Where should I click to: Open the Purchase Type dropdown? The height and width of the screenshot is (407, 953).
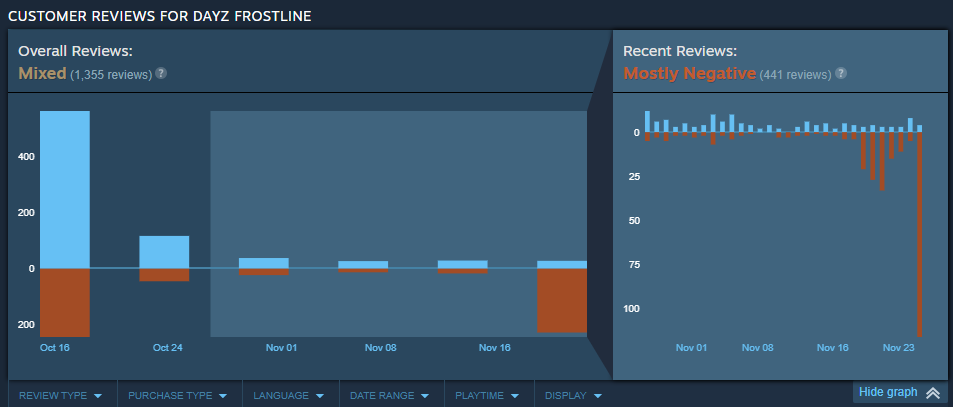(x=177, y=395)
